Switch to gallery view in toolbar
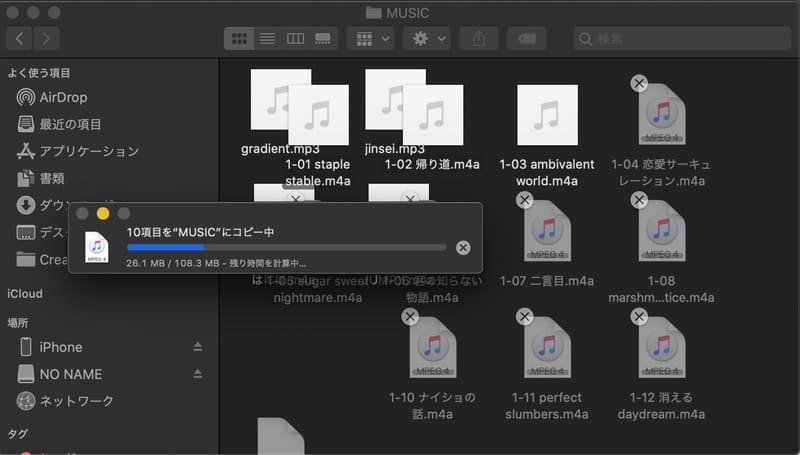Image resolution: width=800 pixels, height=455 pixels. click(x=323, y=39)
